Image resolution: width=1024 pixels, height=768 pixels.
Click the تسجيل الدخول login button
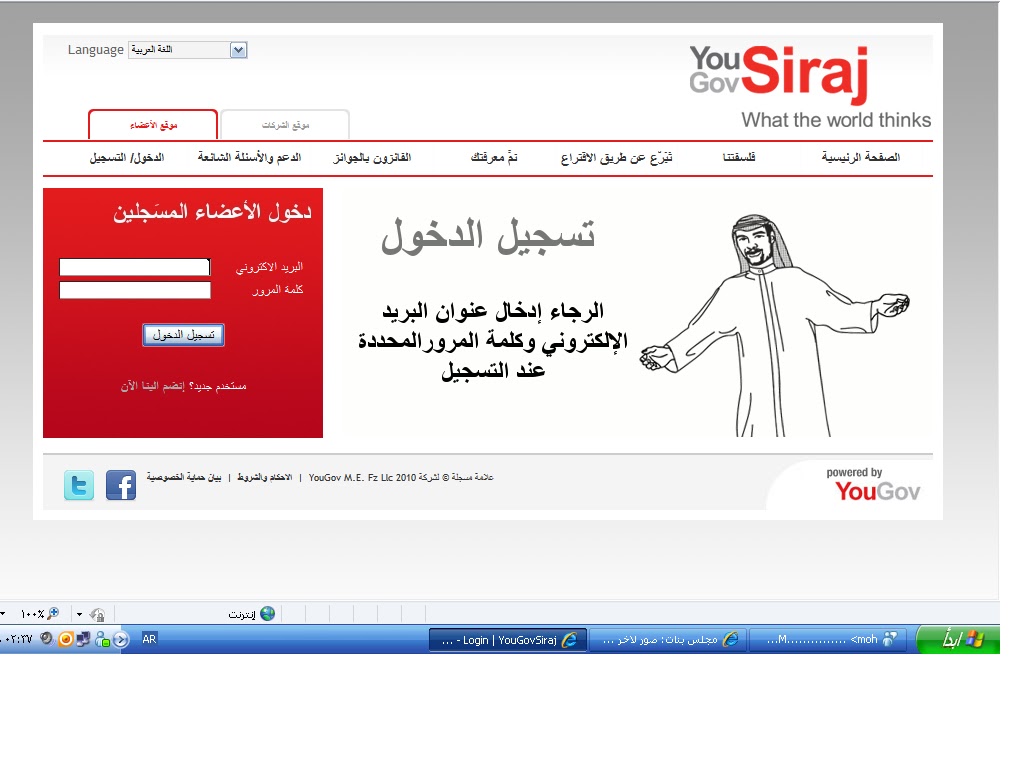[x=184, y=335]
